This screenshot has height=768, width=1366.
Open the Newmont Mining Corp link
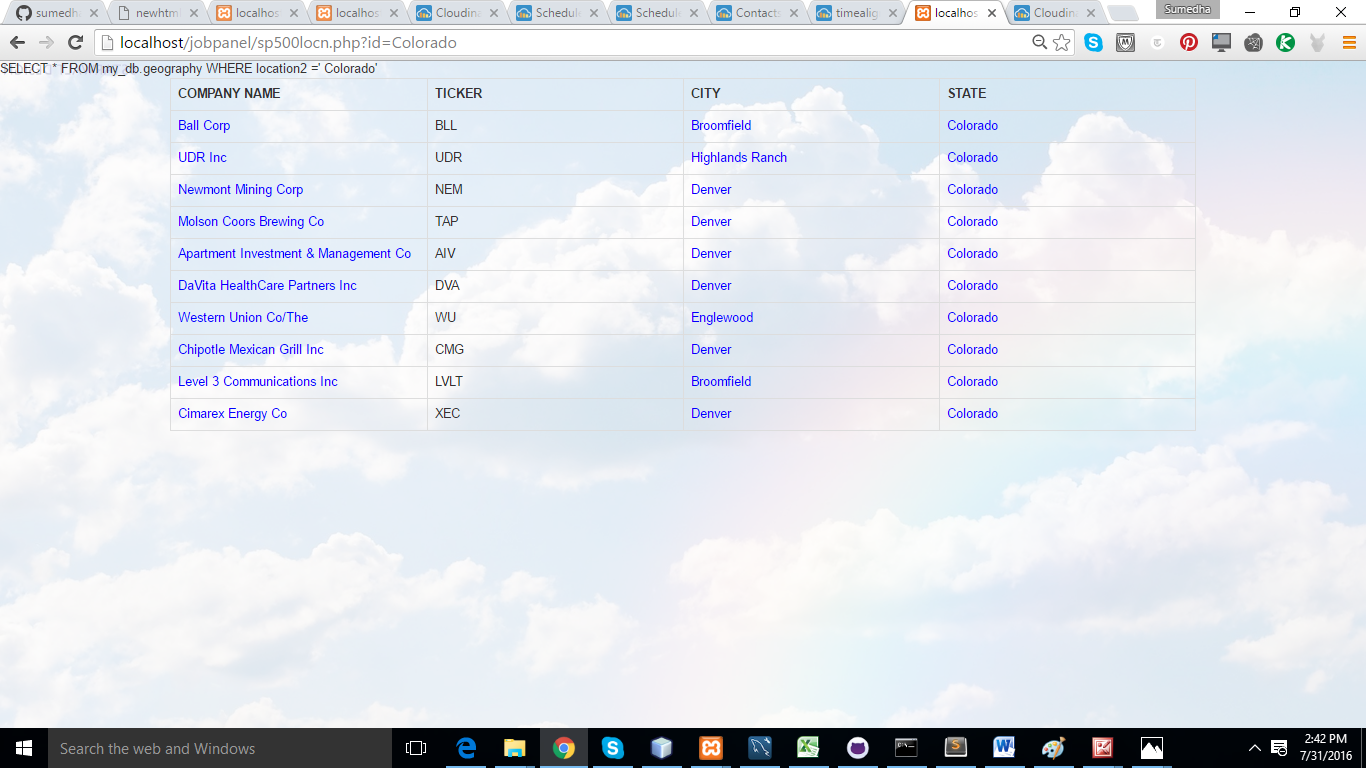coord(240,189)
